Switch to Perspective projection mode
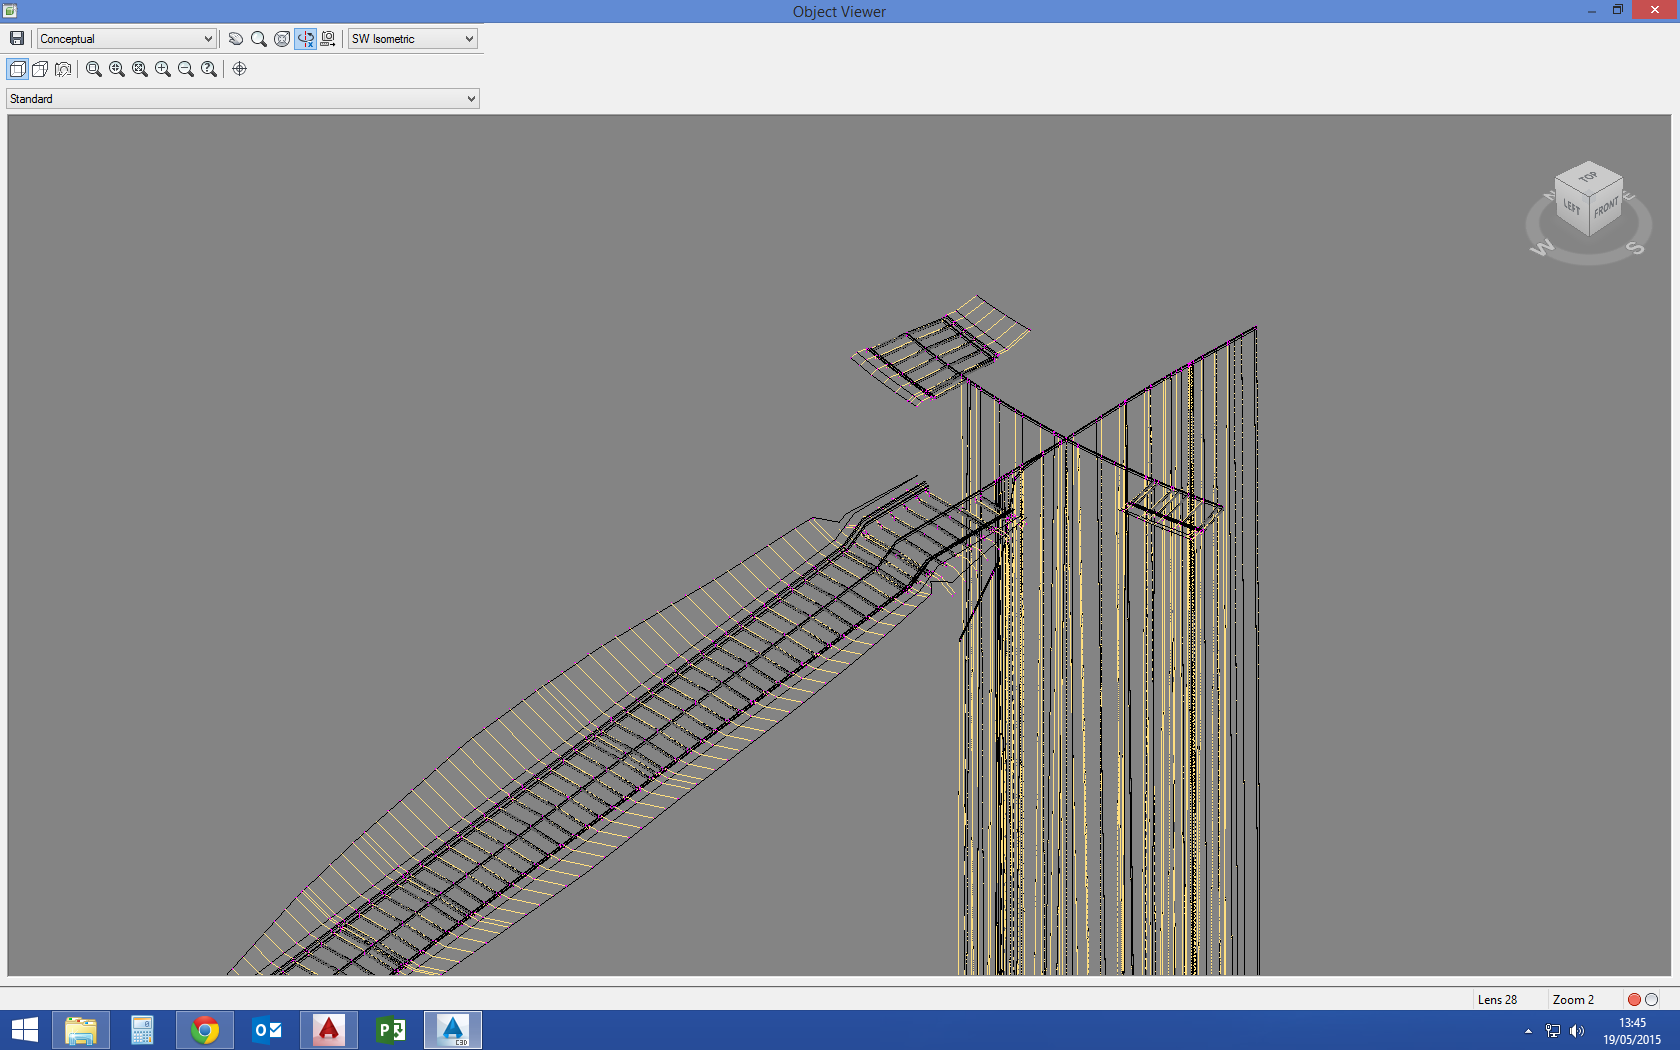This screenshot has height=1050, width=1680. click(x=40, y=69)
